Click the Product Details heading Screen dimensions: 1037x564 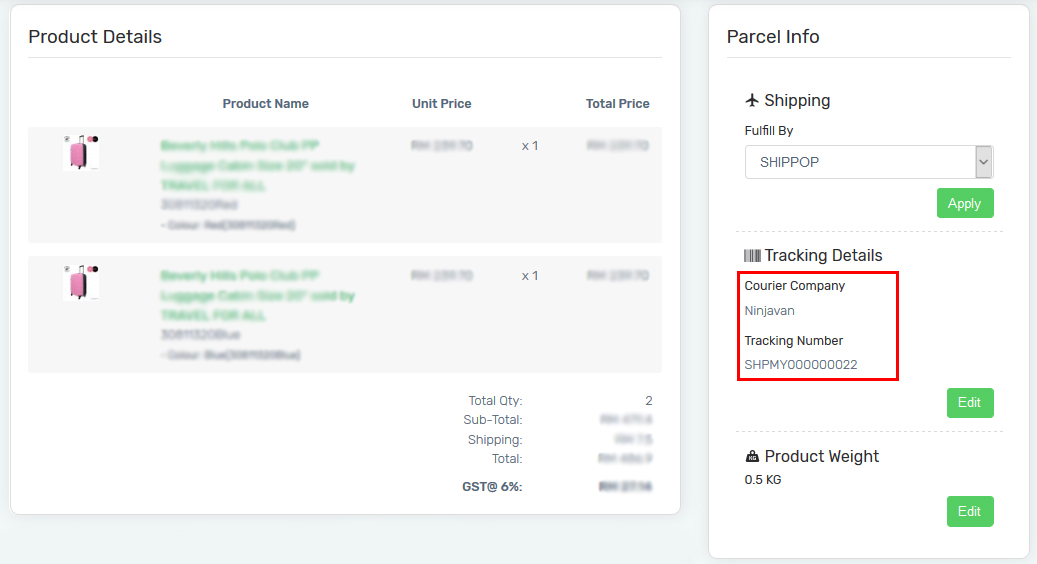[95, 37]
